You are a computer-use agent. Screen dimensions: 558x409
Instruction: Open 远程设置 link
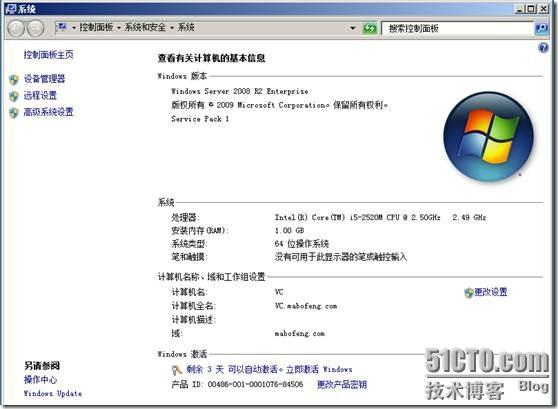40,95
